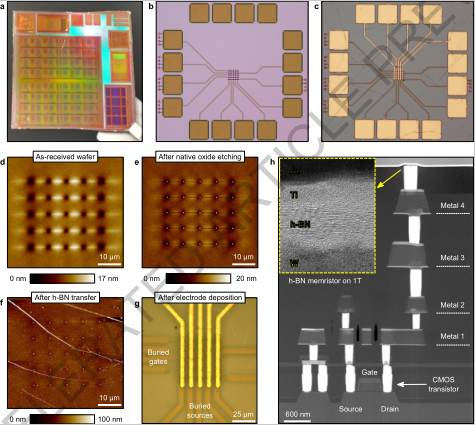This screenshot has width=475, height=425.
Task: Click the panel letter 'b'
Action: click(x=151, y=5)
